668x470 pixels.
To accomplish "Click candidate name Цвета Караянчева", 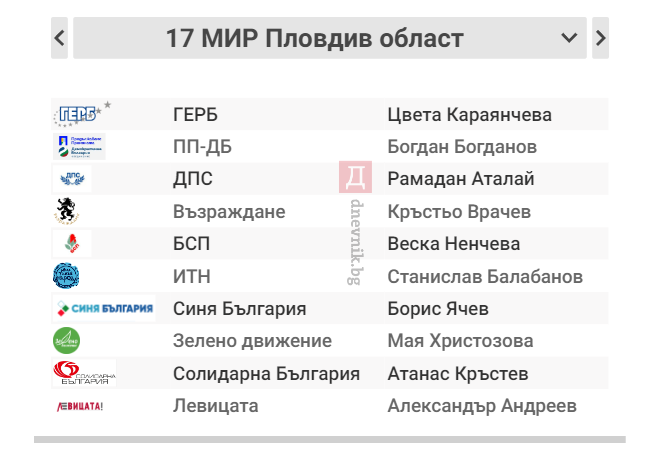I will 469,115.
